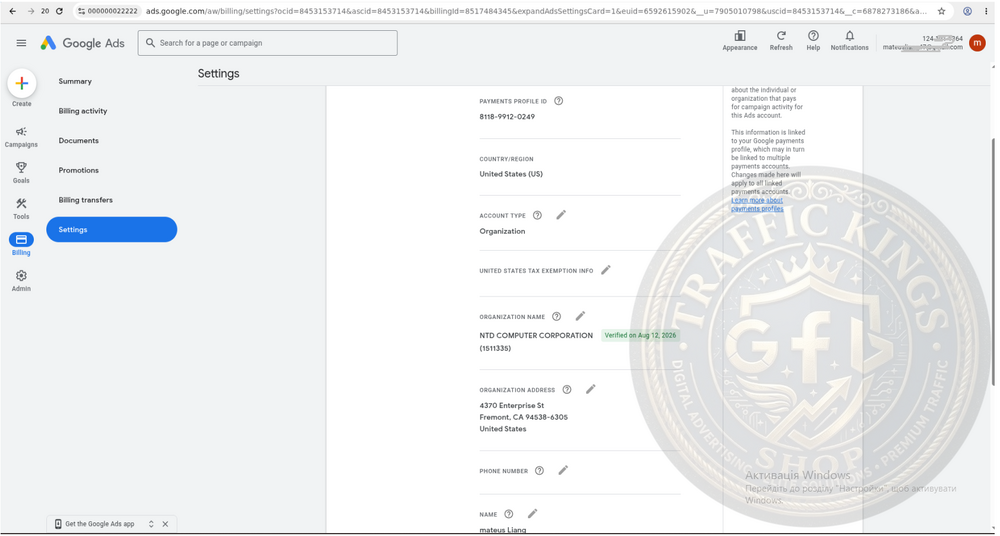Screen dimensions: 1000x536
Task: Show help for Name field
Action: (x=509, y=514)
